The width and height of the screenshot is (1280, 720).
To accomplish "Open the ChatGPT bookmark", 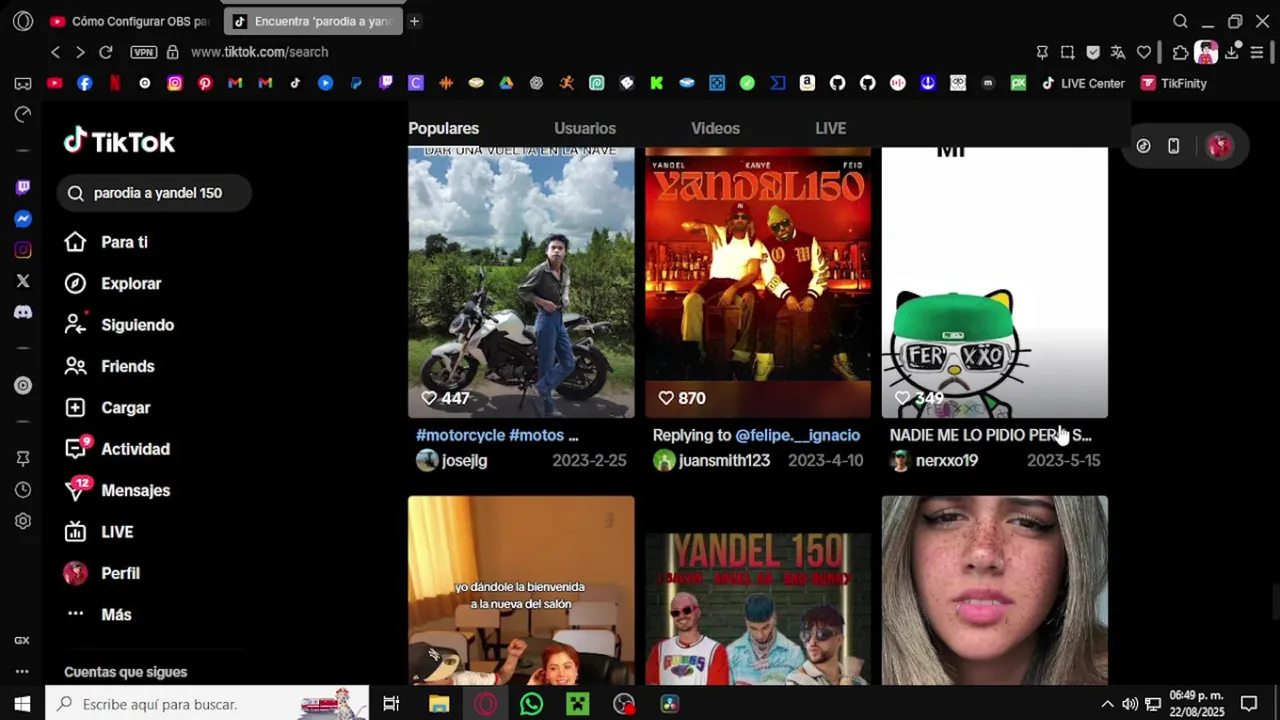I will pyautogui.click(x=536, y=83).
